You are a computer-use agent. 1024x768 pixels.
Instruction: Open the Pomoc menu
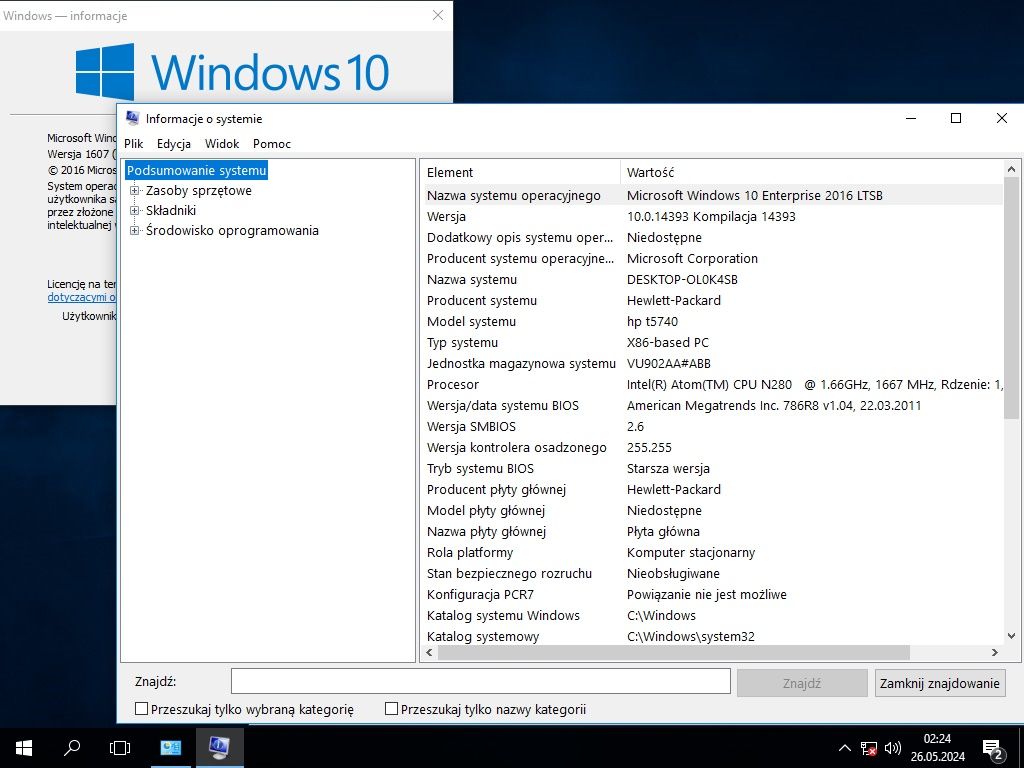(272, 144)
